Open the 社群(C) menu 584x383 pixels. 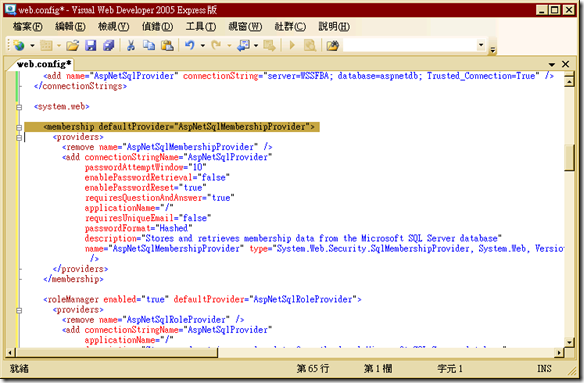tap(290, 26)
